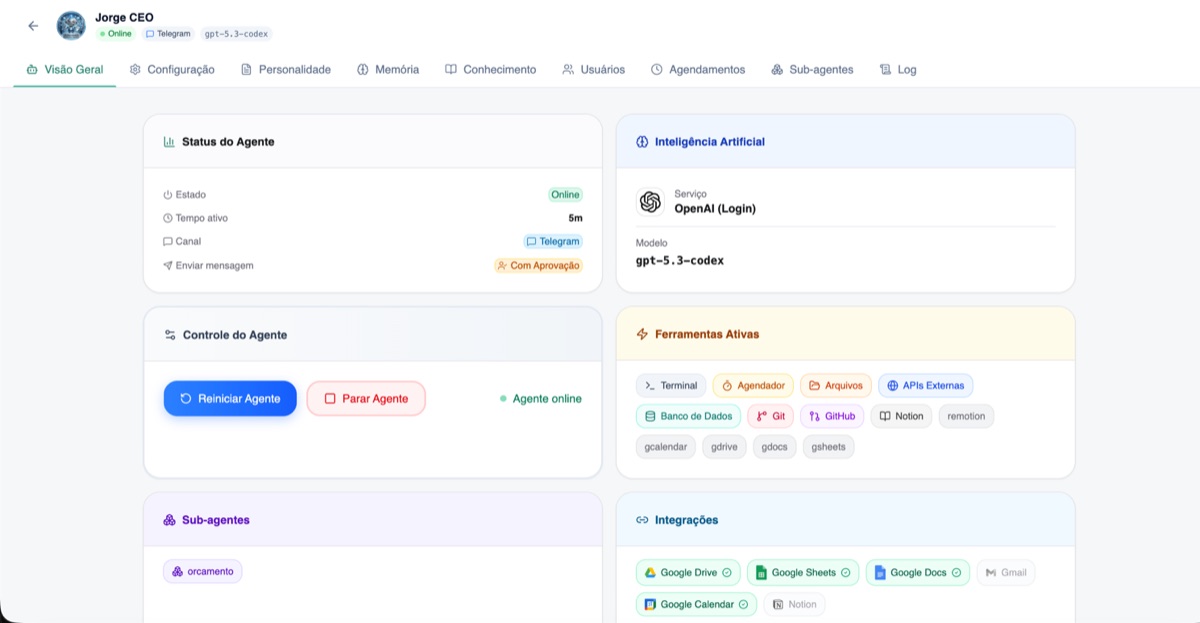Open the Memória tab
Screen dimensions: 1200x623
[x=388, y=70]
